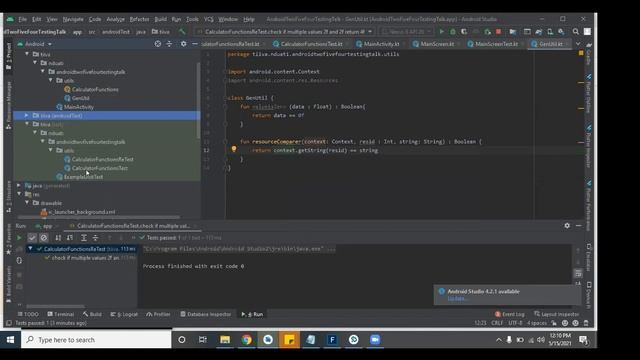Viewport: 640px width, 360px height.
Task: Collapse the drawable folder
Action: tap(27, 203)
